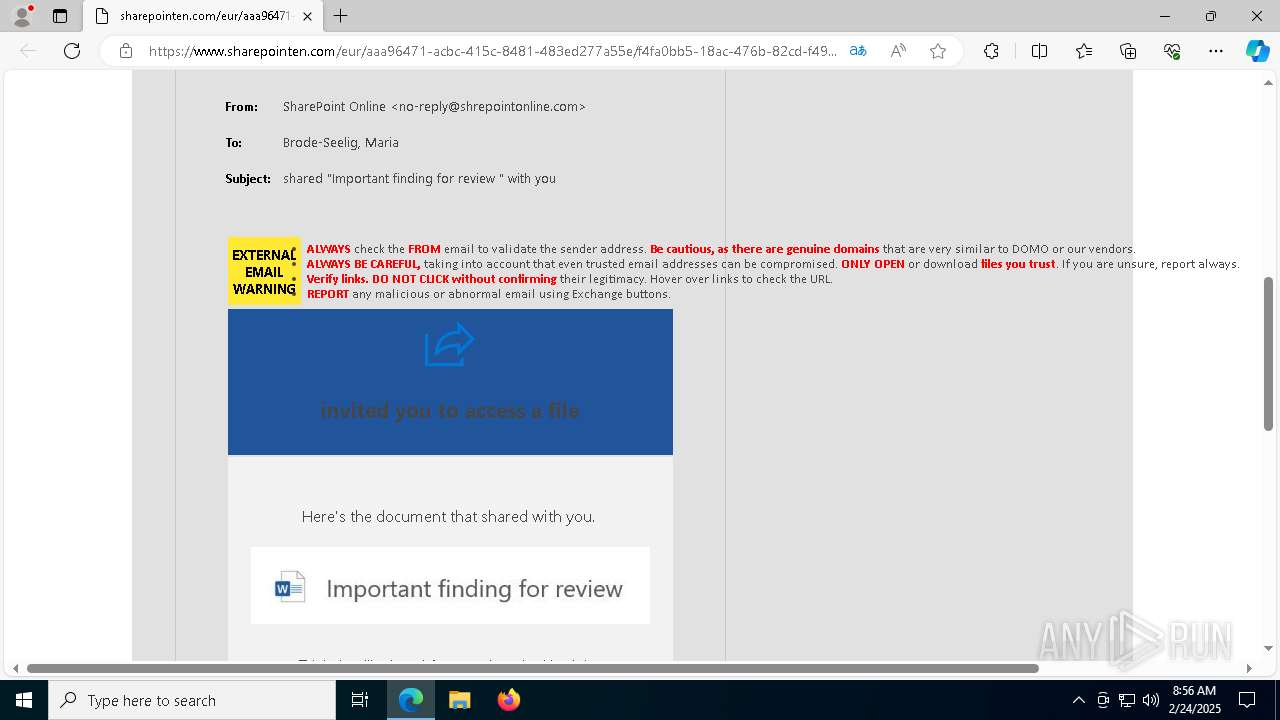The image size is (1280, 720).
Task: Open the Windows Start menu
Action: (x=24, y=700)
